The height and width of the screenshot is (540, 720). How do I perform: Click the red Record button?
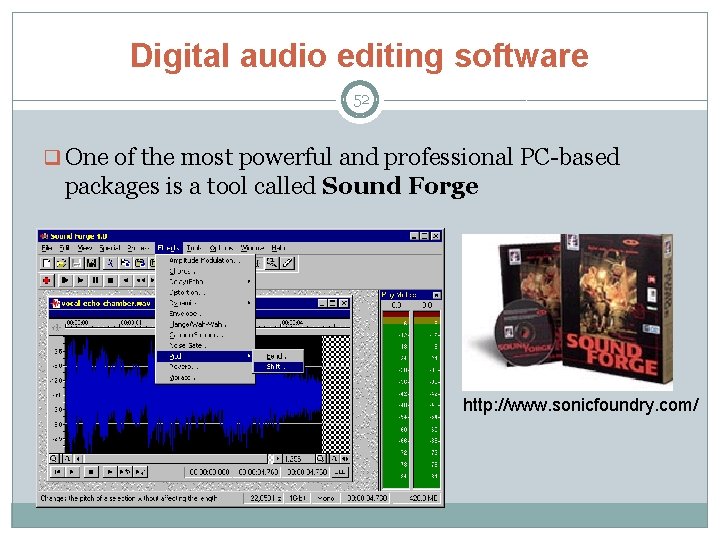click(46, 280)
